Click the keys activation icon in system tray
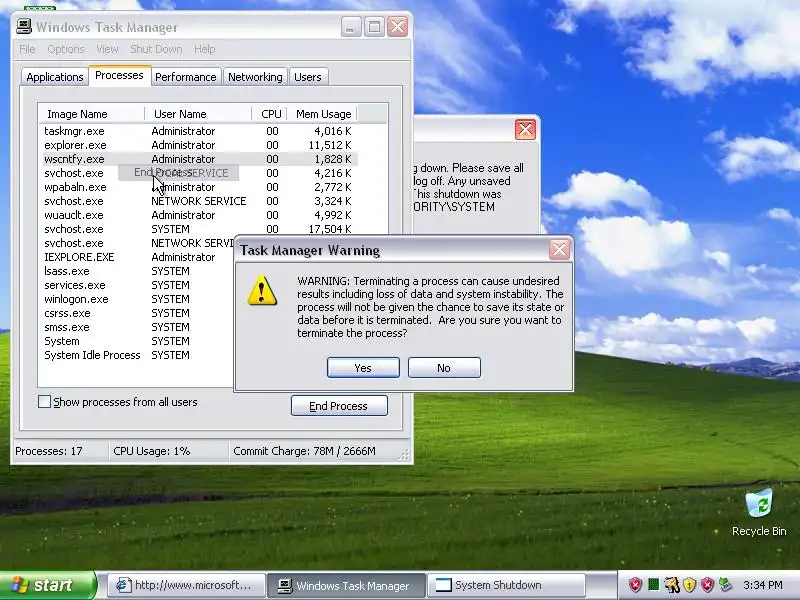800x600 pixels. click(x=672, y=584)
